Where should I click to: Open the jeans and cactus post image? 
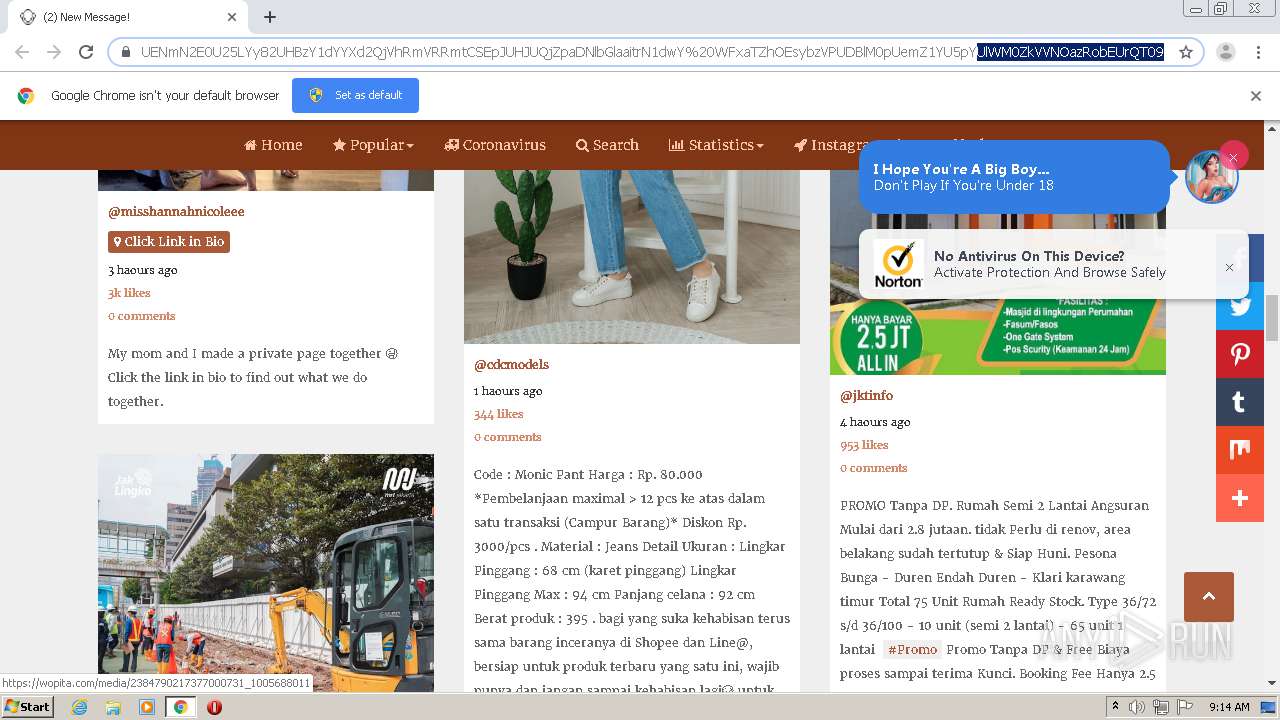coord(632,256)
